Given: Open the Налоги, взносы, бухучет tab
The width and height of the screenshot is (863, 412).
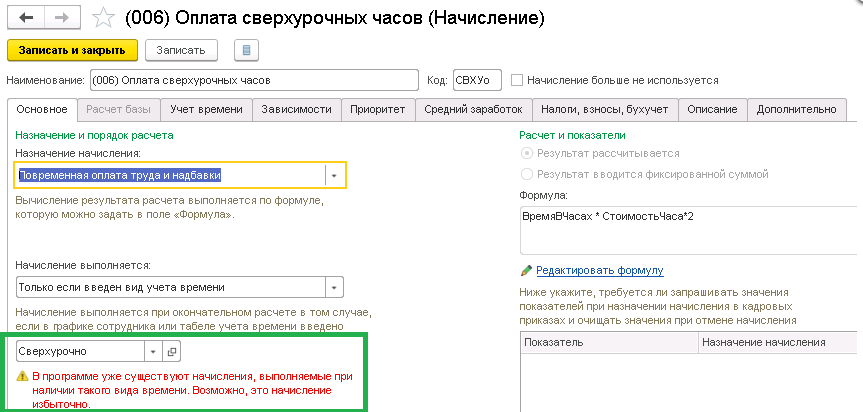Looking at the screenshot, I should pos(605,109).
